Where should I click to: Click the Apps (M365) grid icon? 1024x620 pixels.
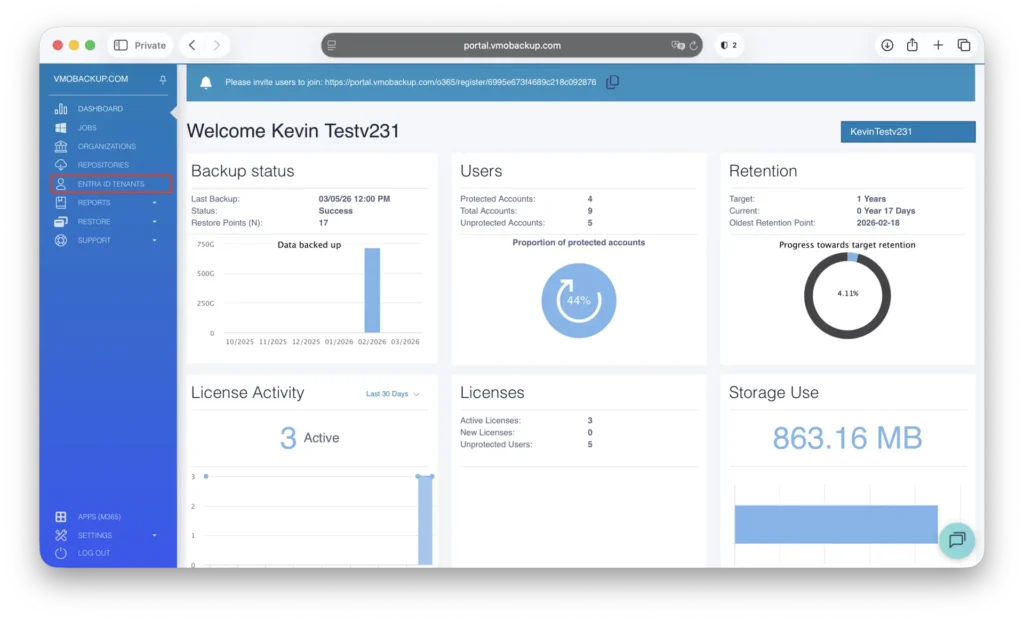[61, 517]
